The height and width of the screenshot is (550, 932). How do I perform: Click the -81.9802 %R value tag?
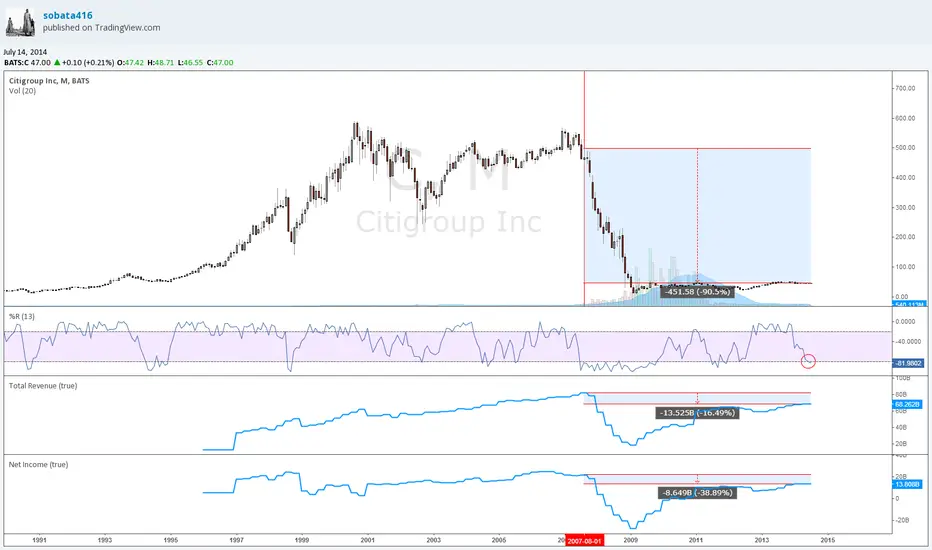[908, 363]
